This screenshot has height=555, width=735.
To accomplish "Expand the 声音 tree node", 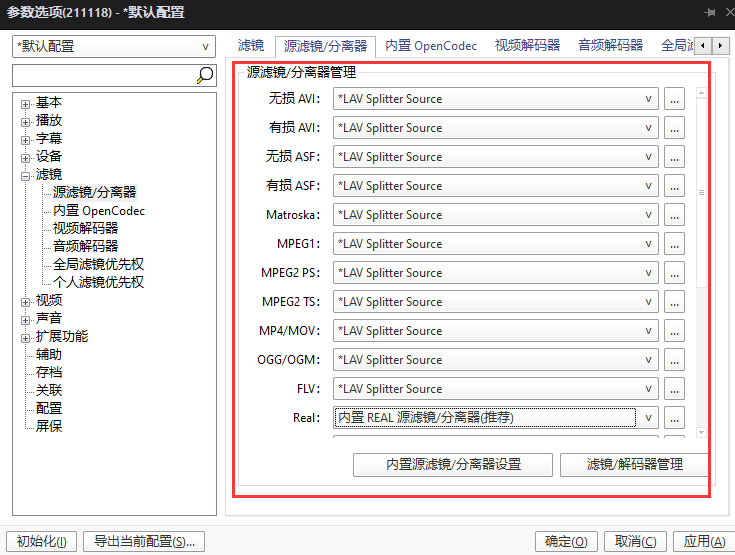I will [25, 320].
